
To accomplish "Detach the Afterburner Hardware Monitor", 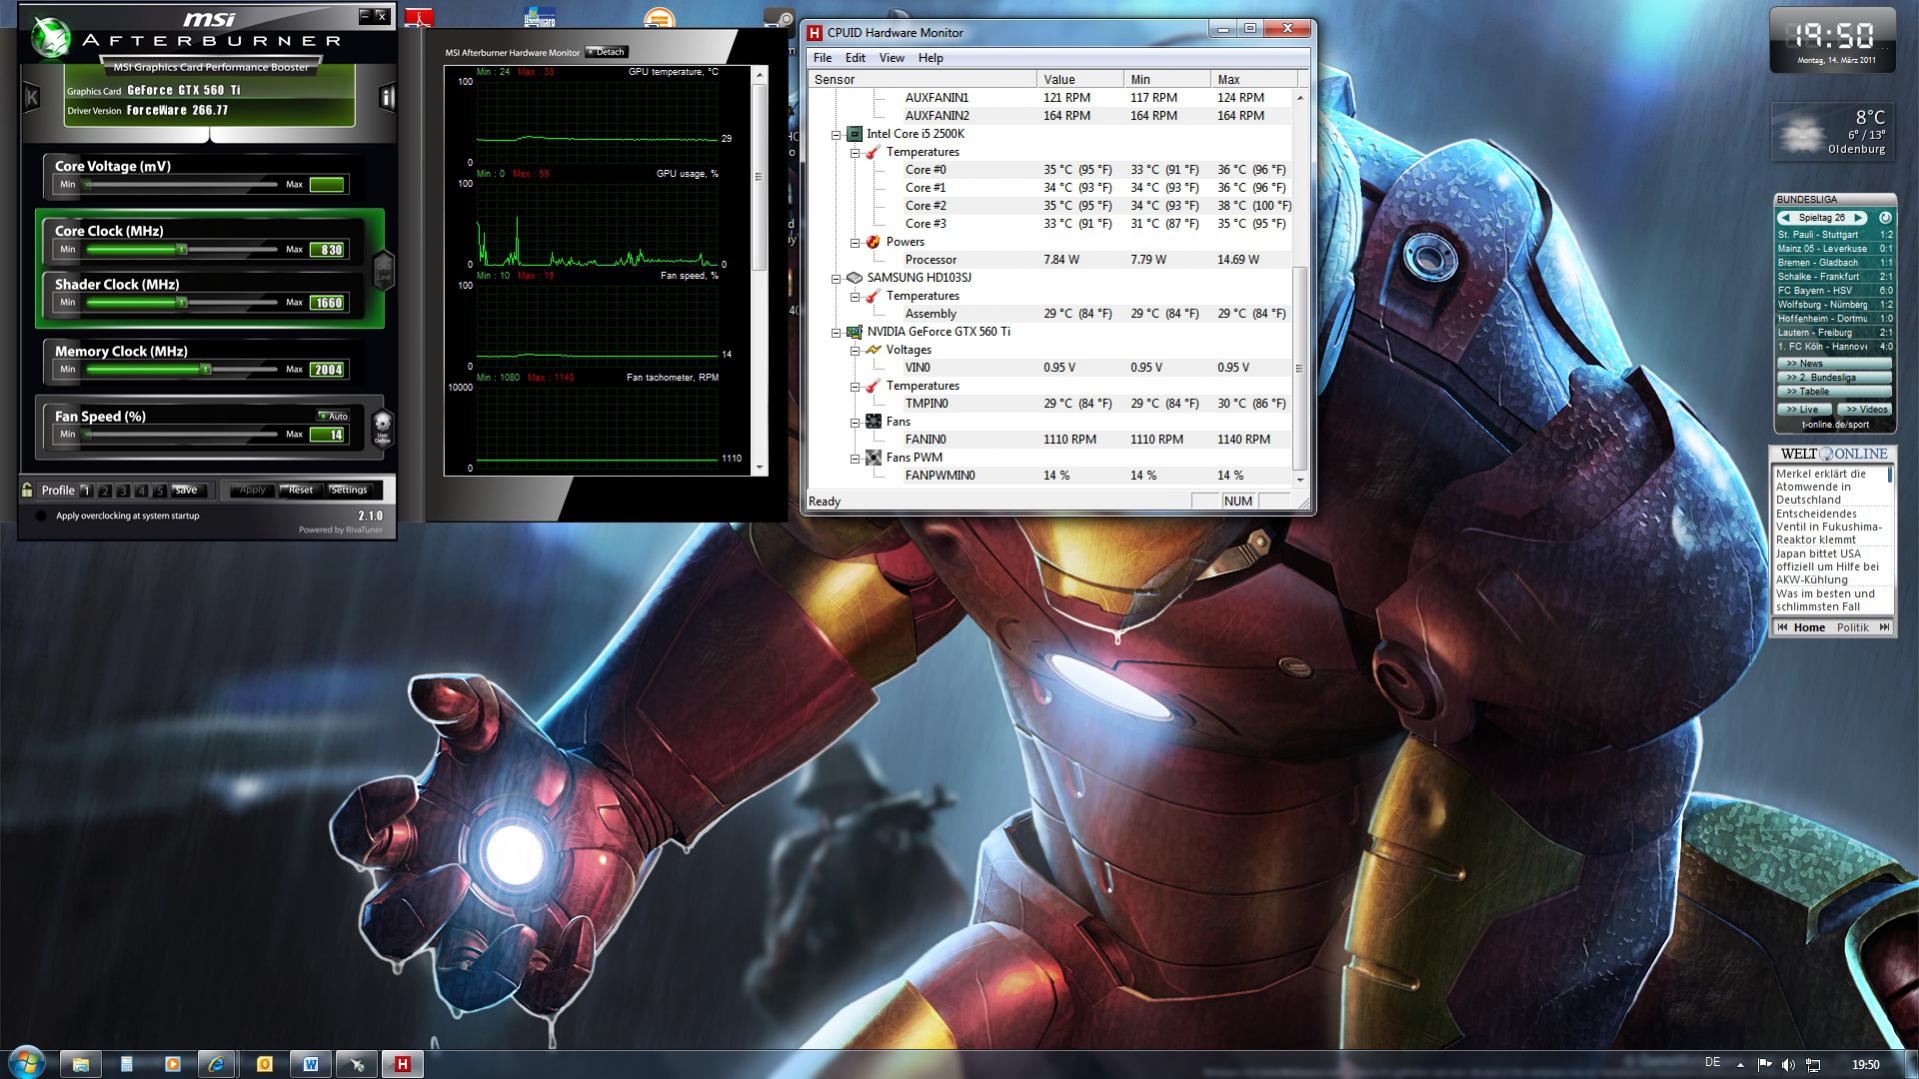I will (606, 52).
